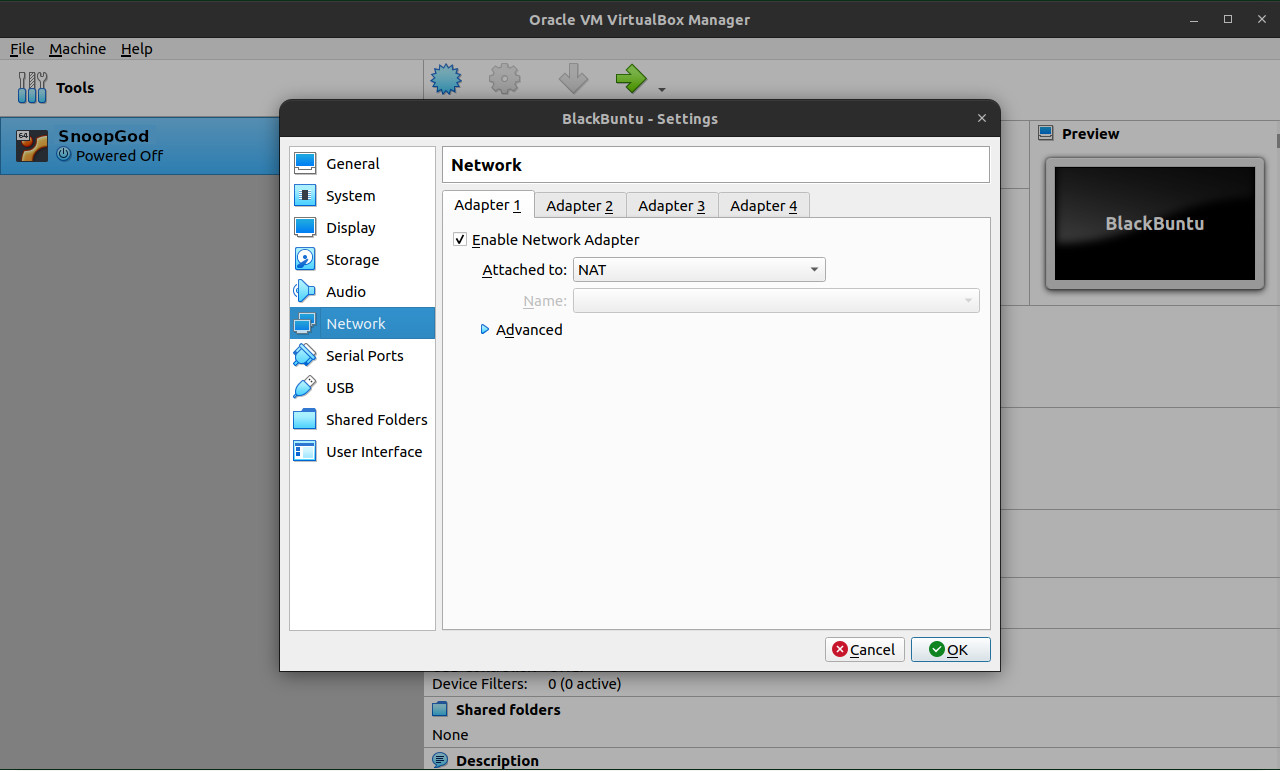Select the SnoopGod virtual machine entry
The height and width of the screenshot is (771, 1280).
[140, 146]
